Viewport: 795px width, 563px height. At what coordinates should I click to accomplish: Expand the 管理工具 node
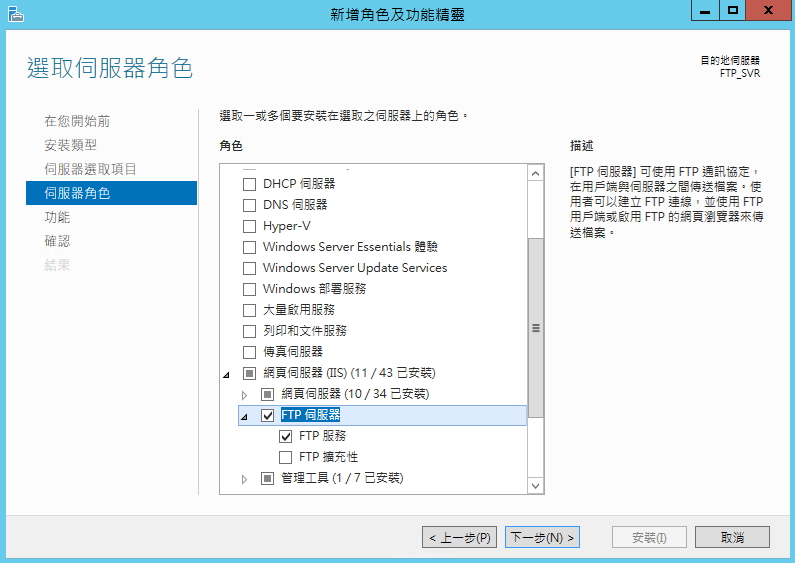coord(244,479)
